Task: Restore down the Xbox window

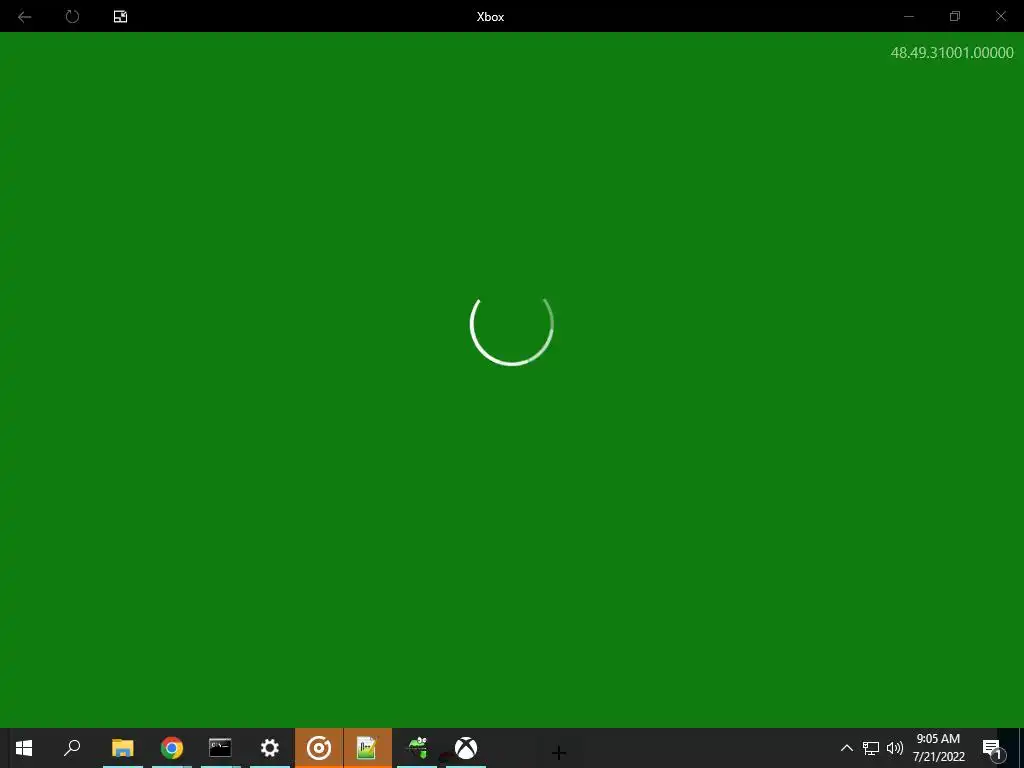Action: coord(955,16)
